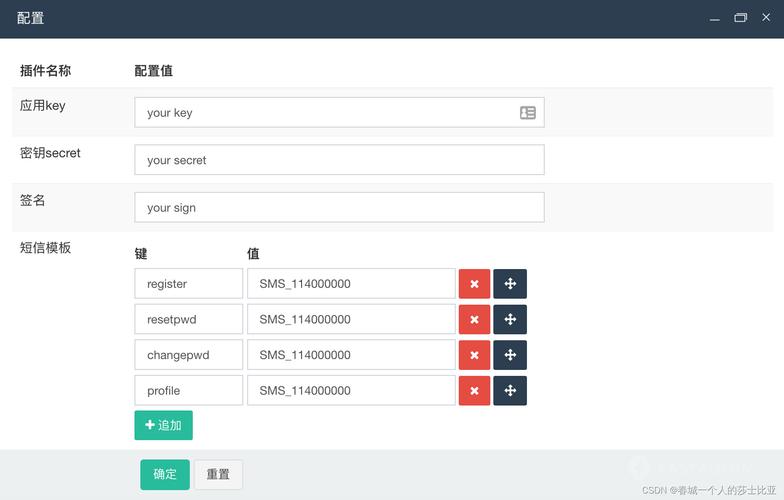Delete the register template row
This screenshot has height=500, width=784.
(x=474, y=284)
